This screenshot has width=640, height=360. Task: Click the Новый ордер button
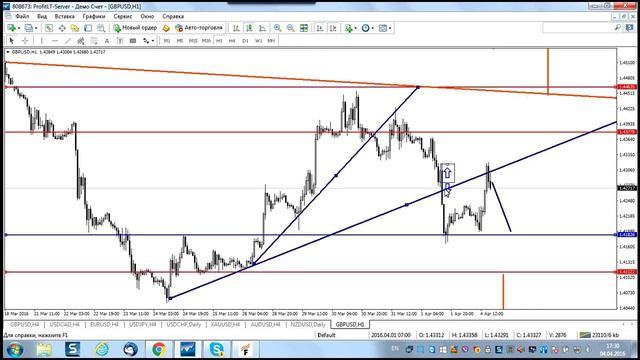click(135, 28)
